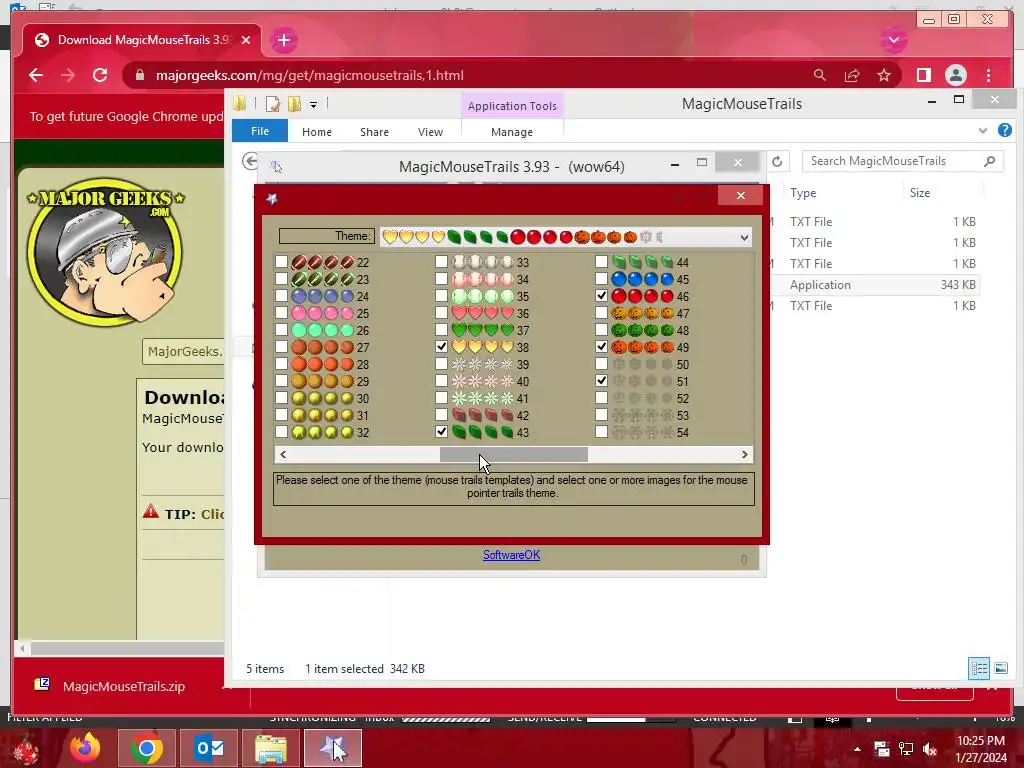This screenshot has width=1024, height=768.
Task: Check the box for image 32
Action: (x=281, y=432)
